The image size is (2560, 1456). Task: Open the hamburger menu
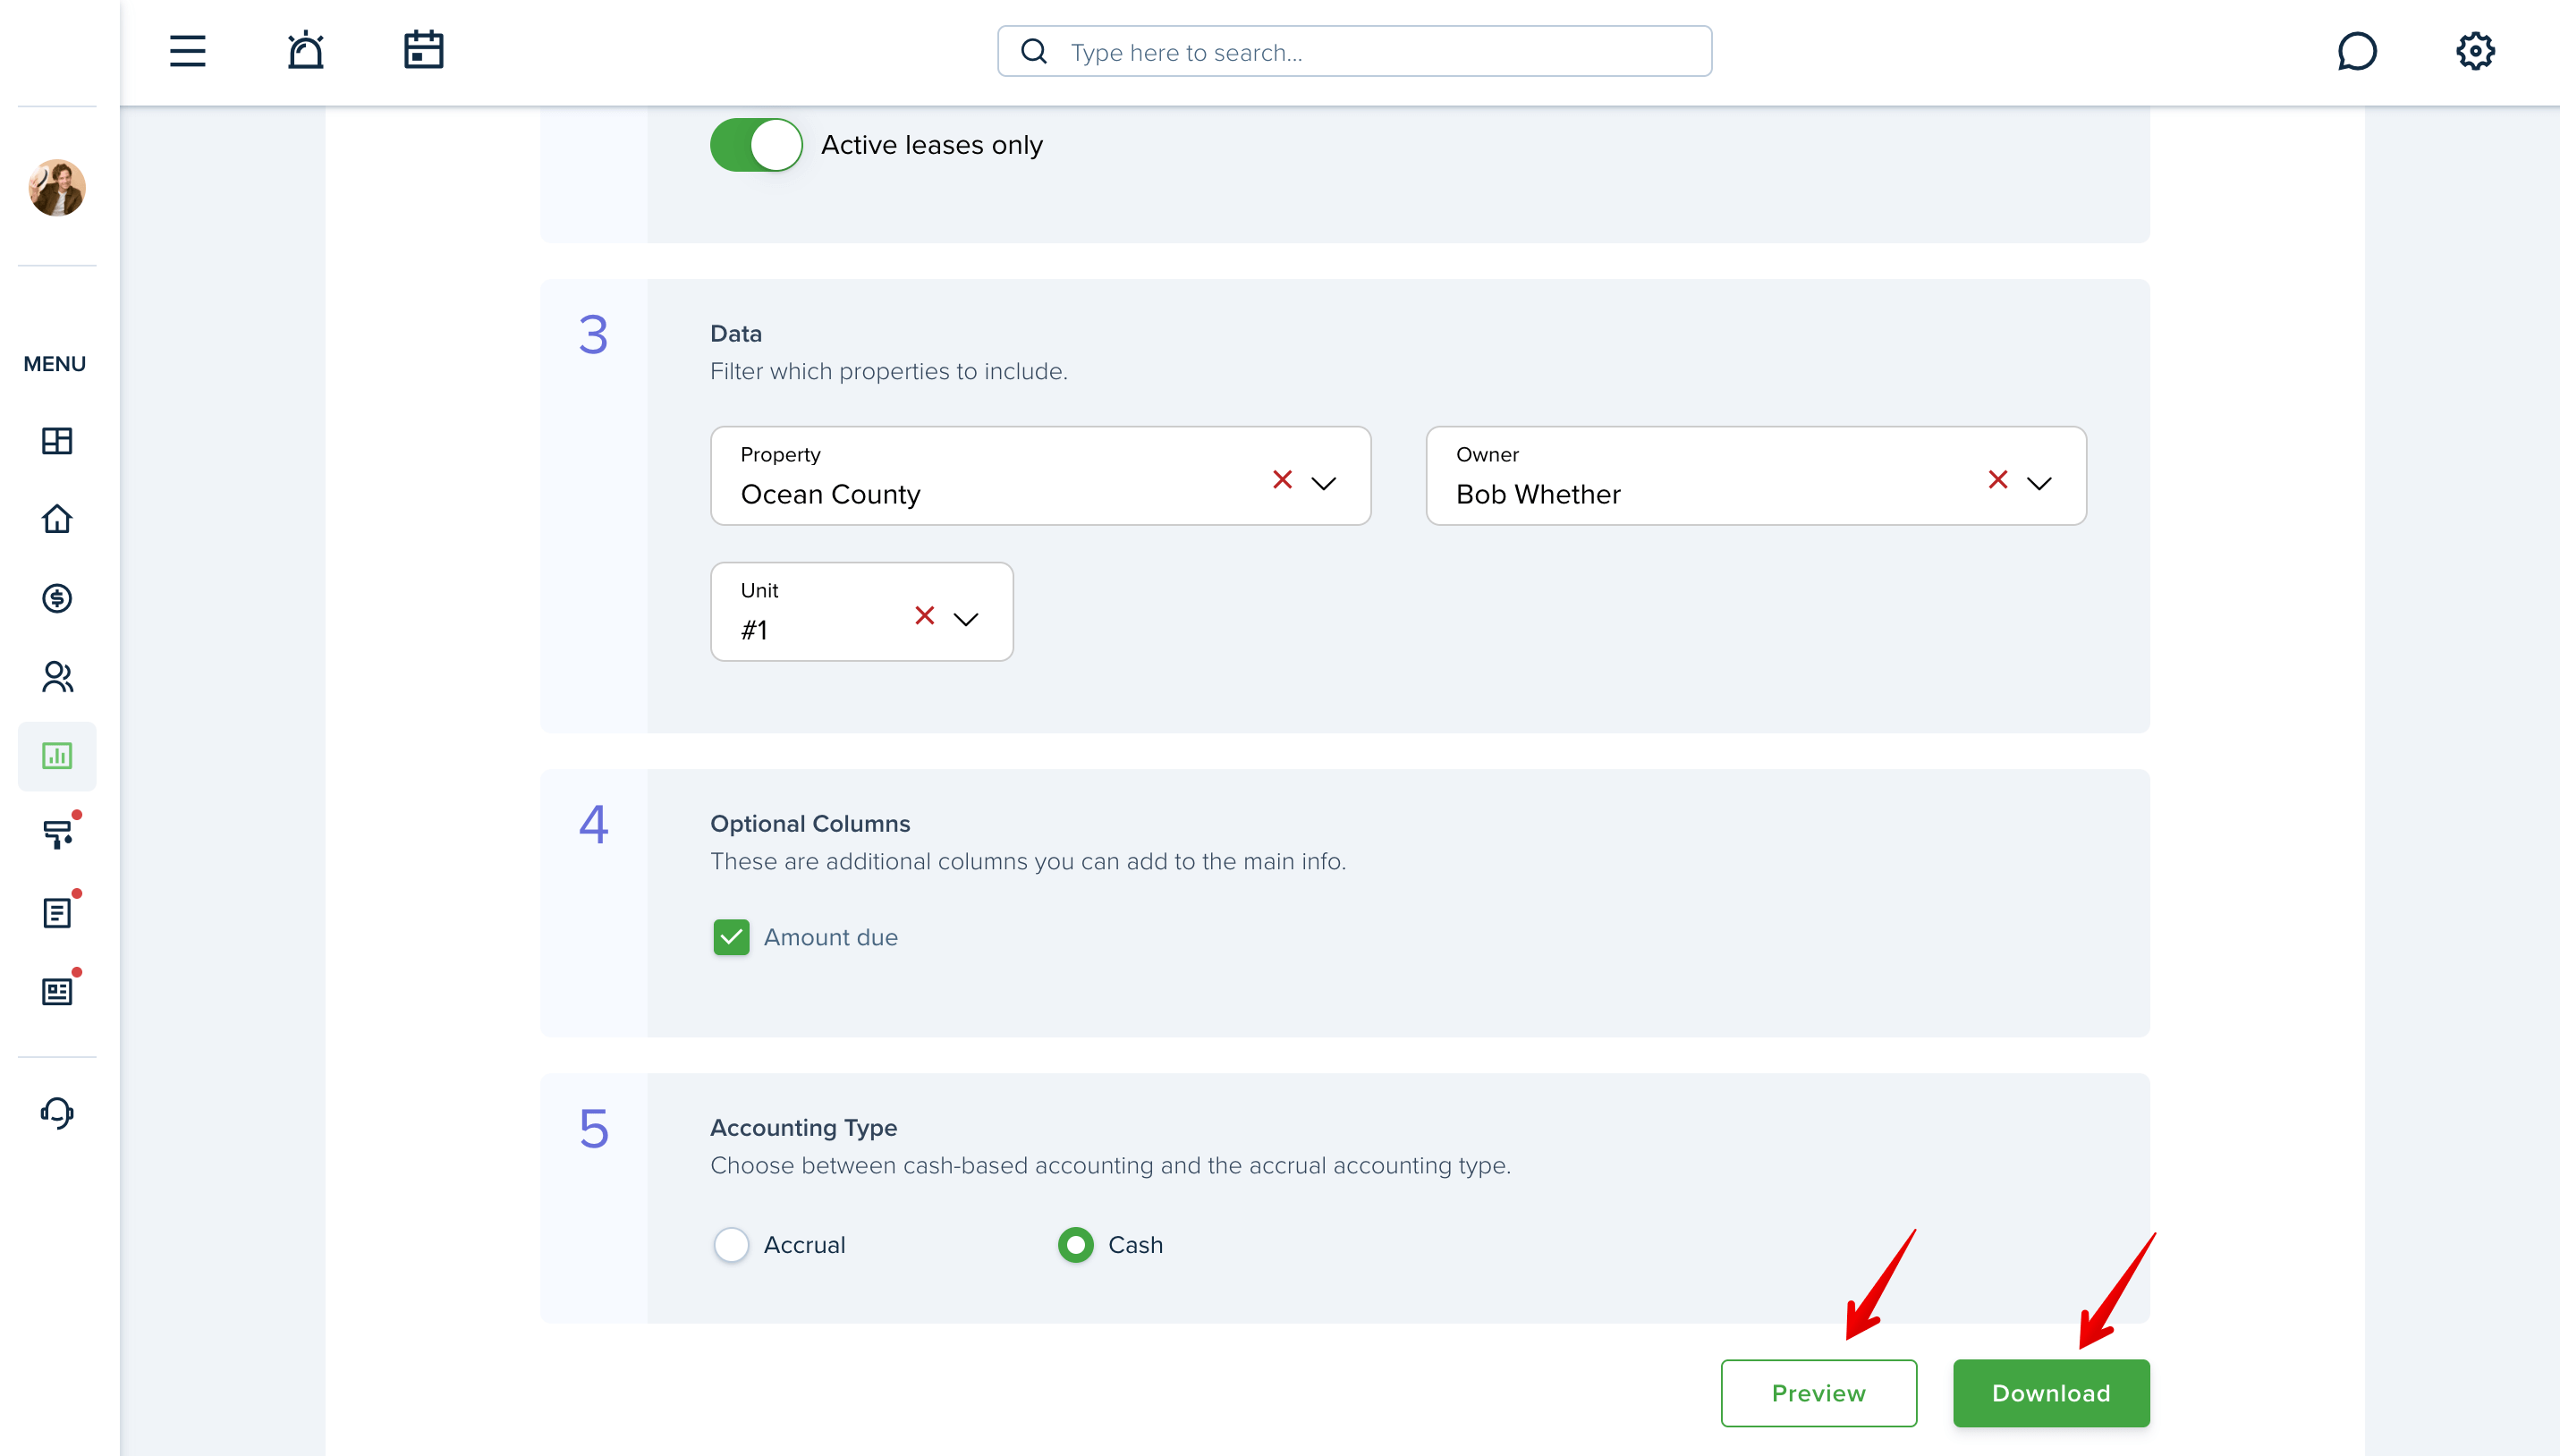(x=187, y=51)
